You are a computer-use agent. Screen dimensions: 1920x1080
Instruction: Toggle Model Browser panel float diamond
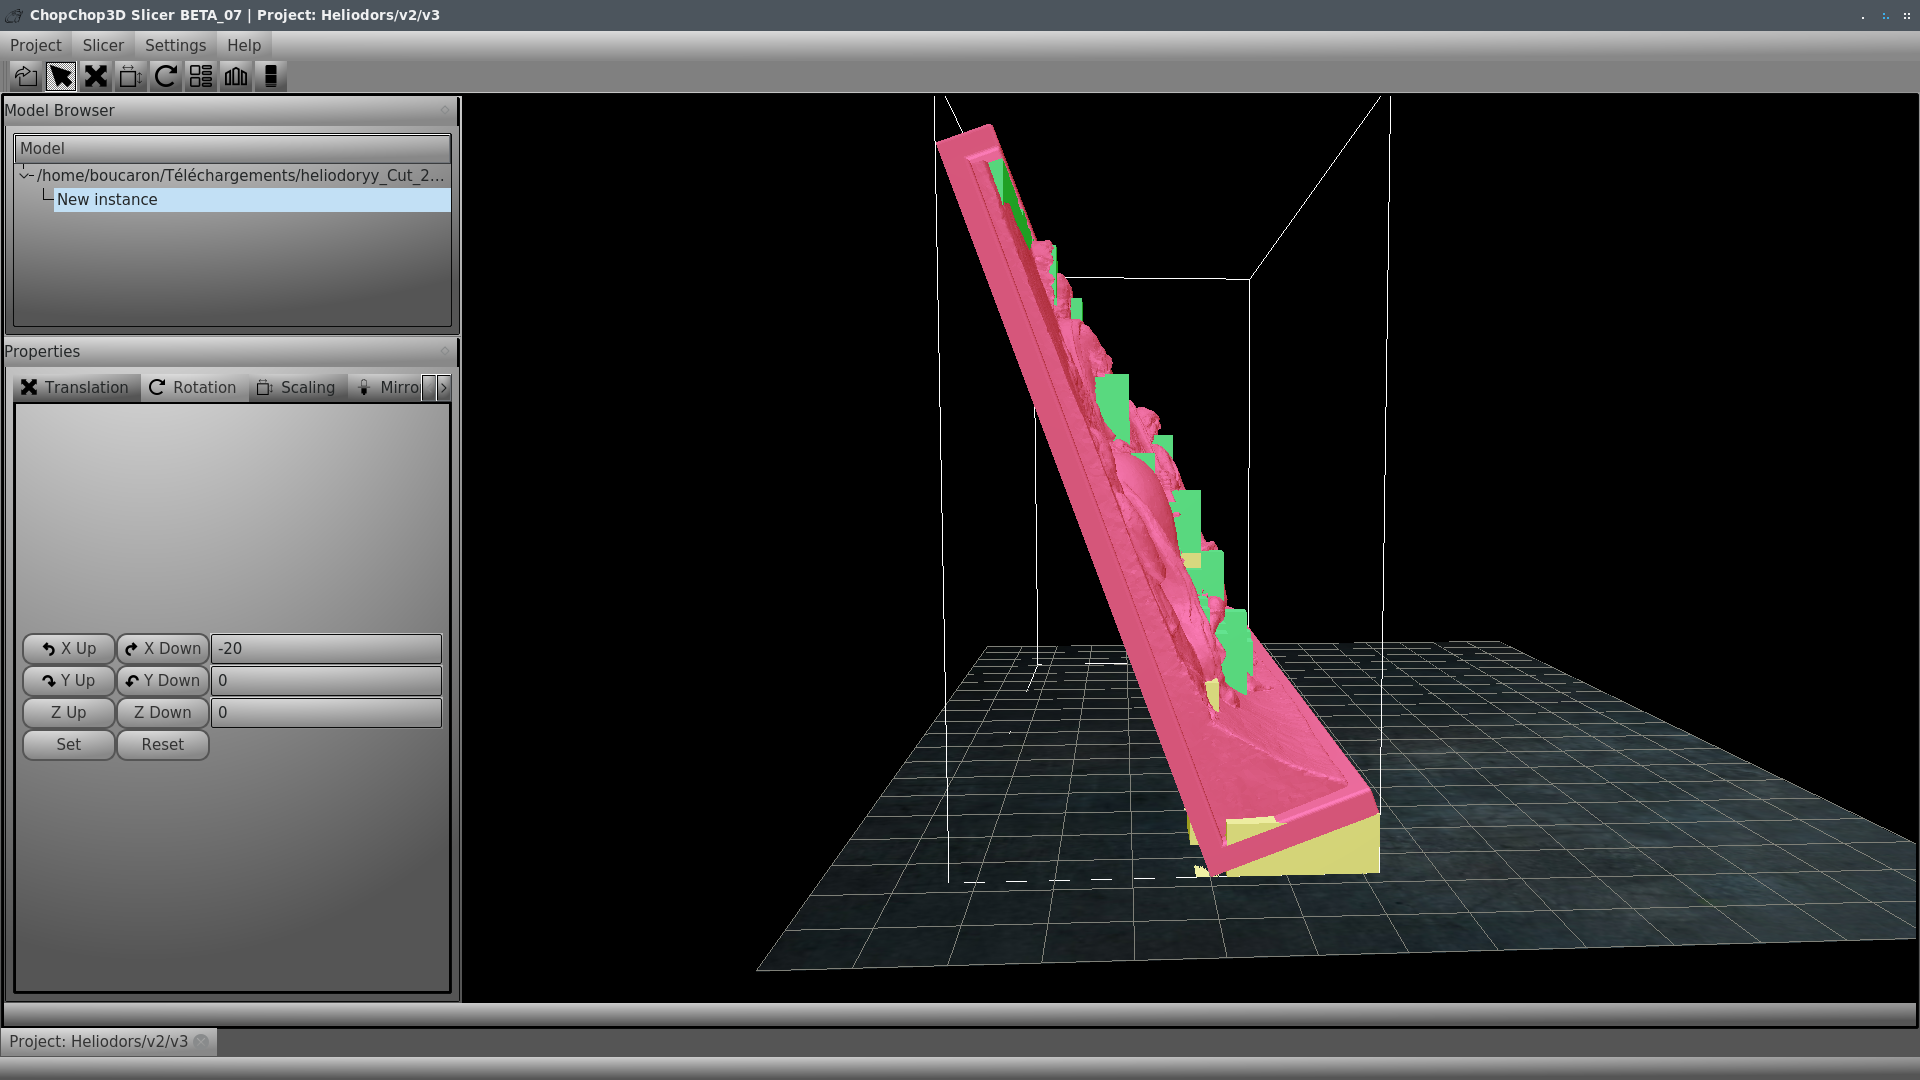point(445,110)
